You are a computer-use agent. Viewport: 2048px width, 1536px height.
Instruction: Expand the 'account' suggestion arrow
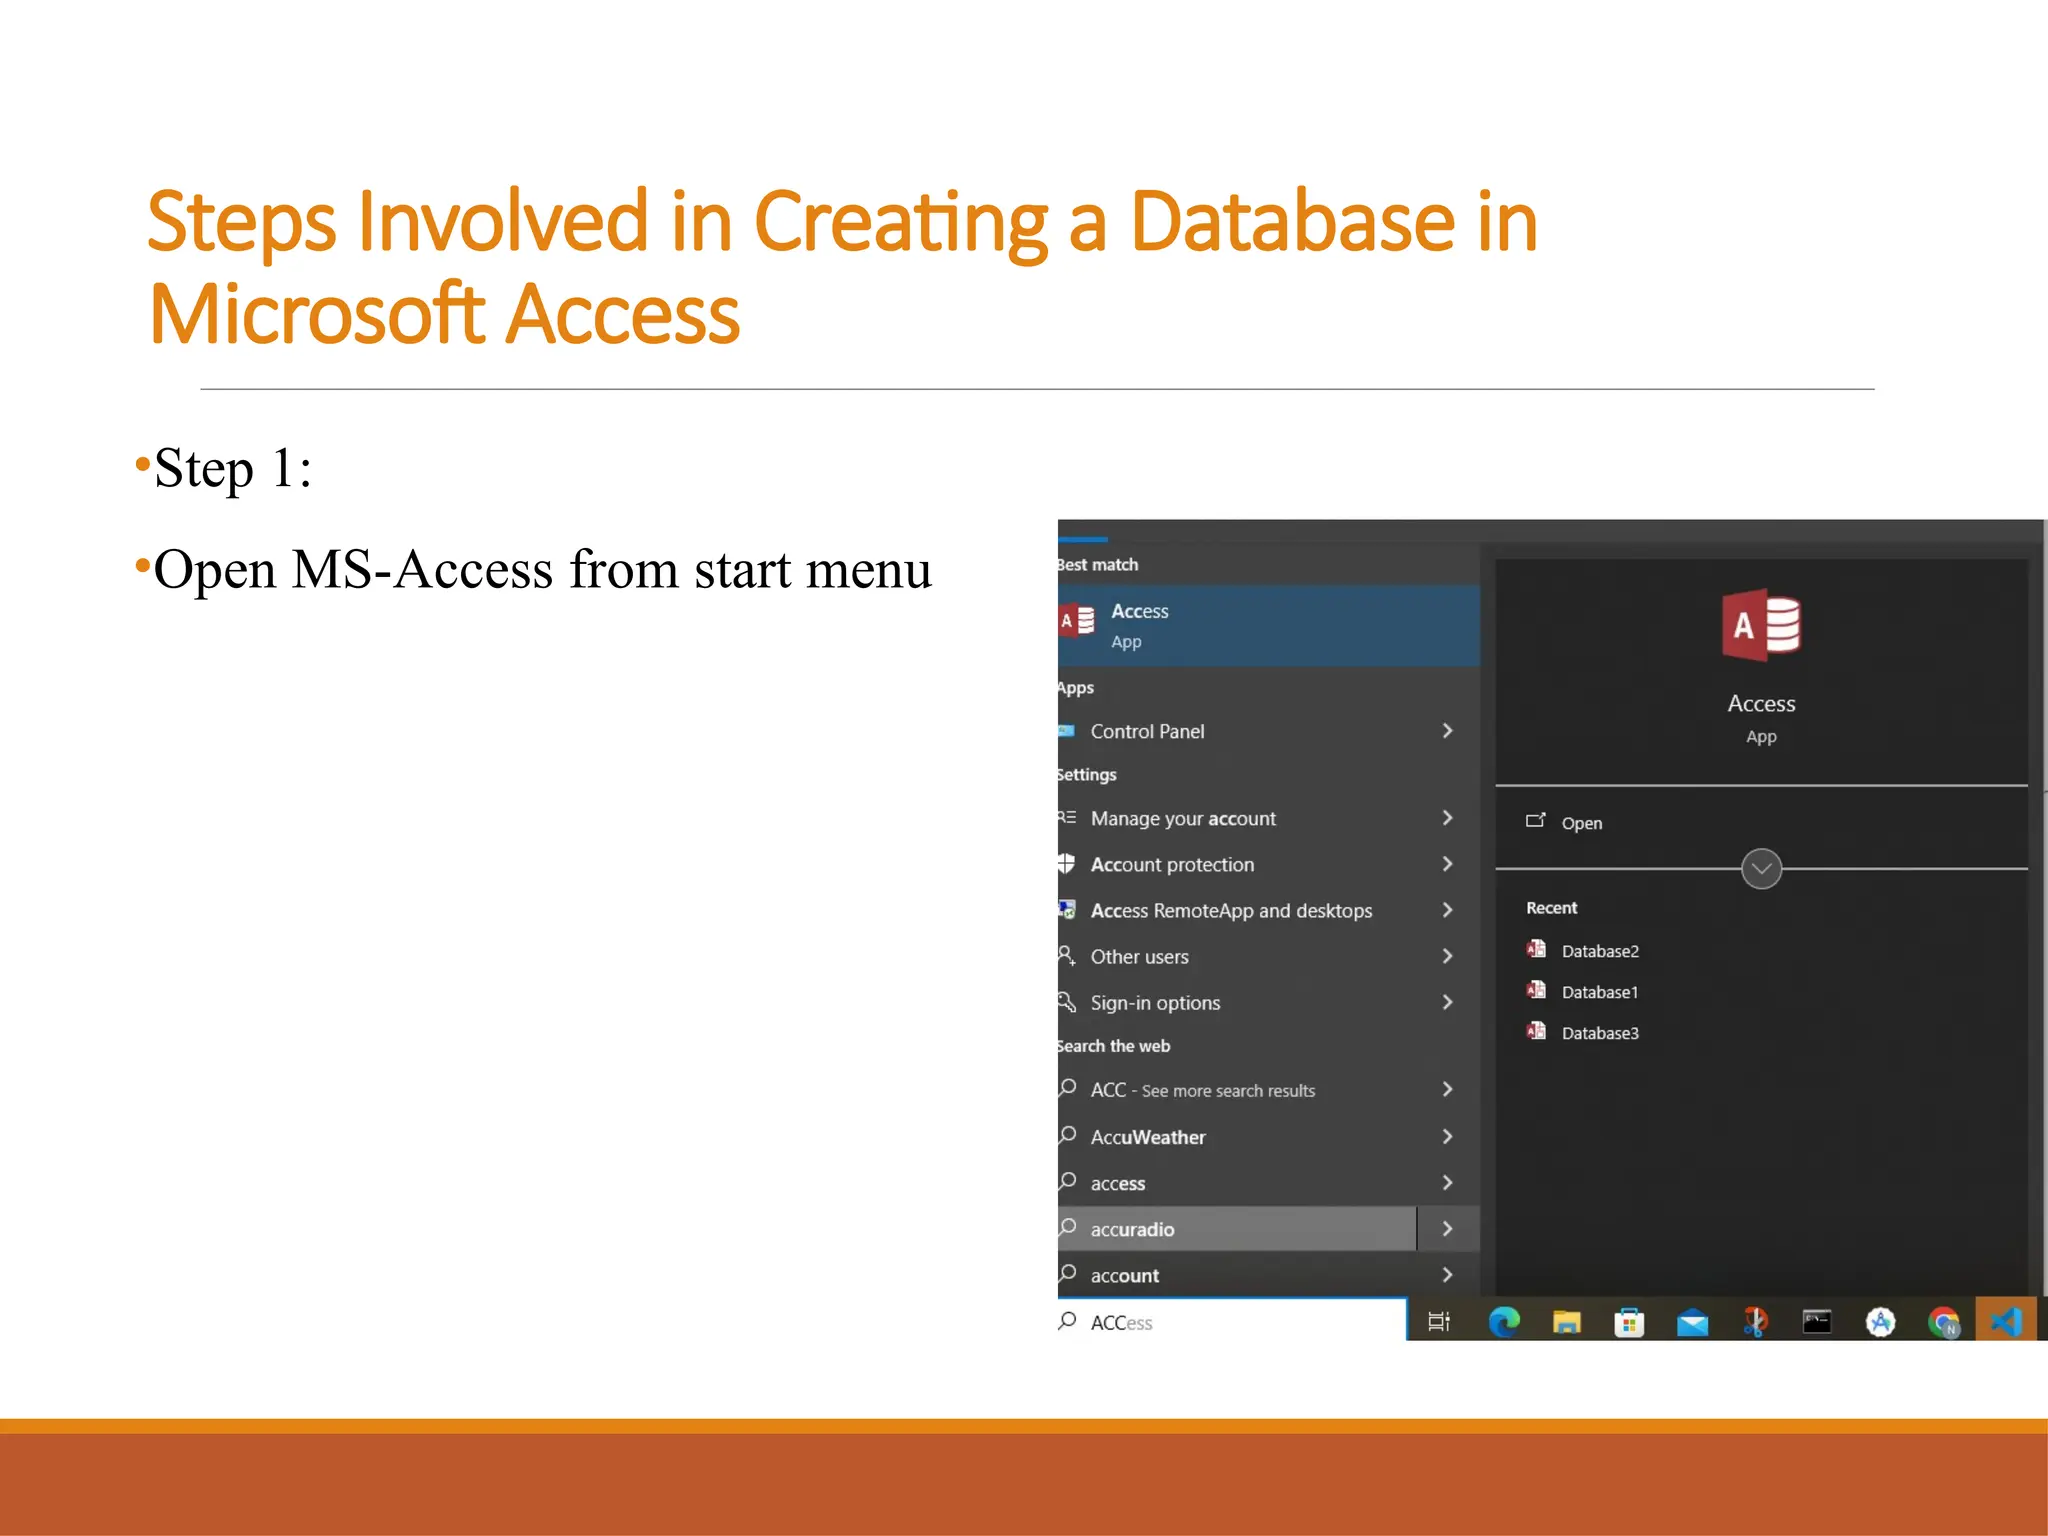[x=1447, y=1275]
